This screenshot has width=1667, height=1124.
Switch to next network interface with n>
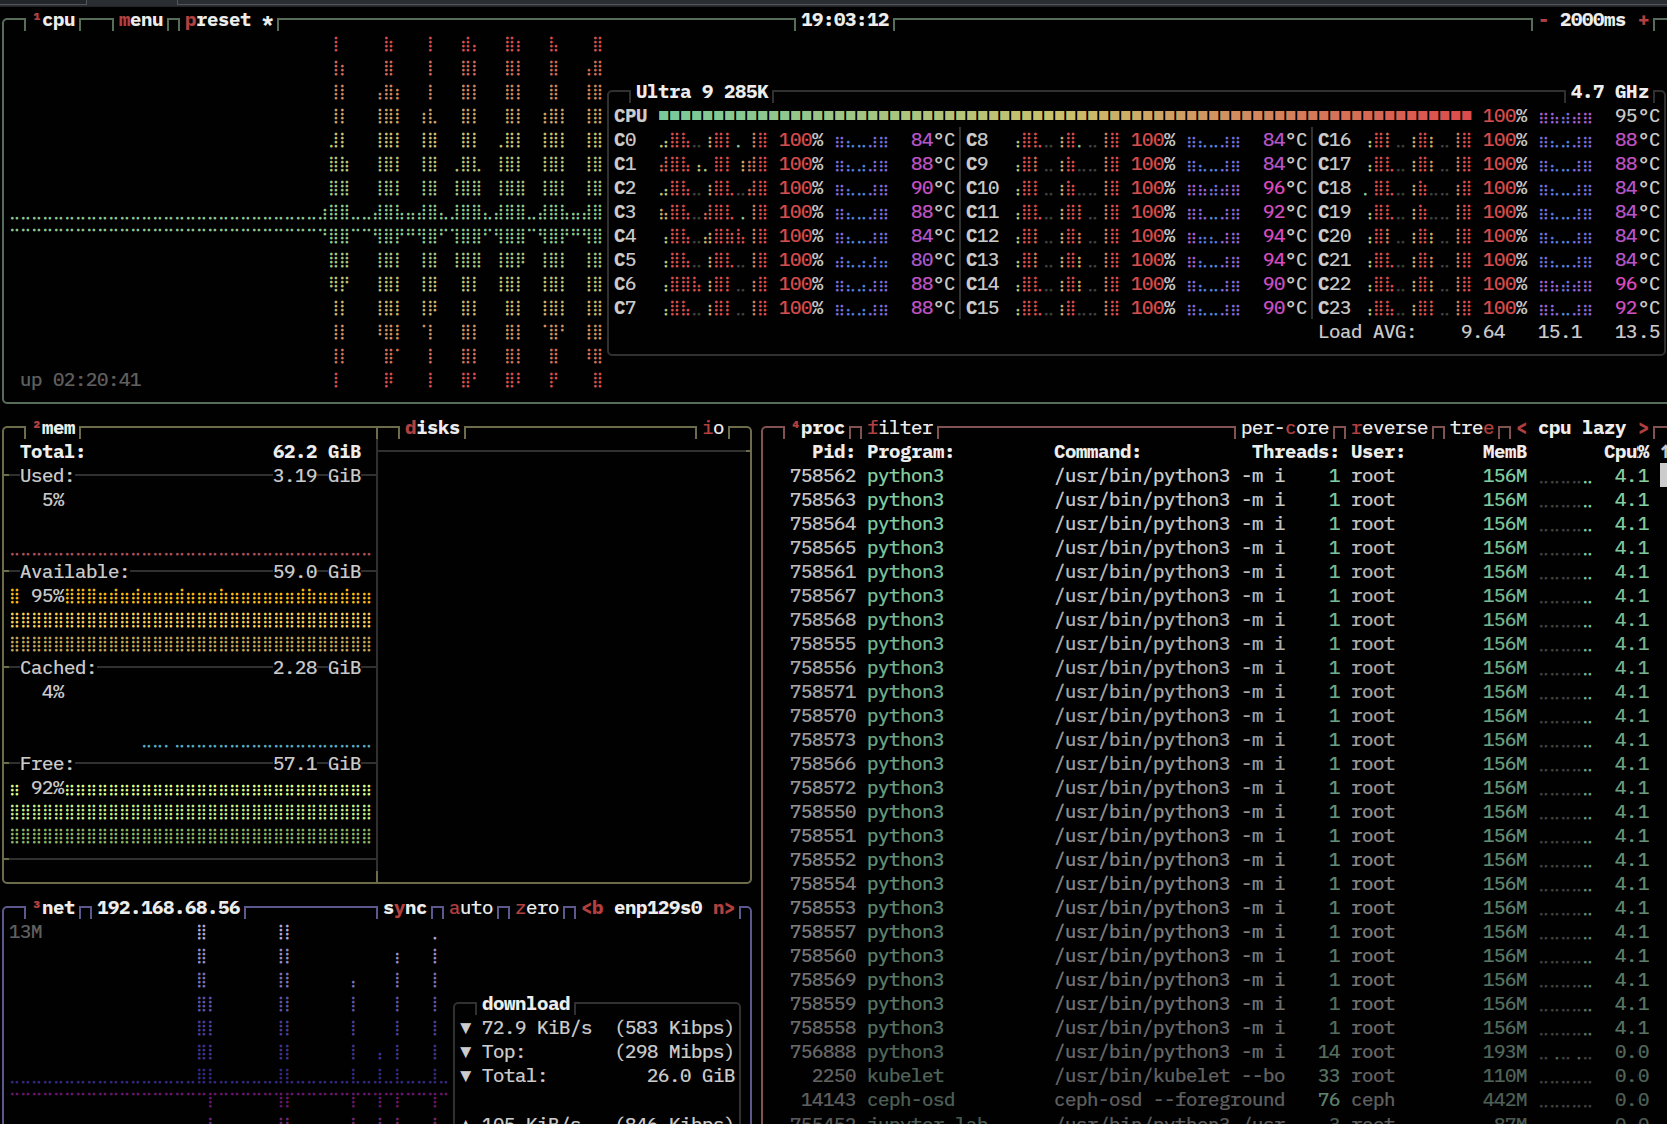(x=723, y=908)
